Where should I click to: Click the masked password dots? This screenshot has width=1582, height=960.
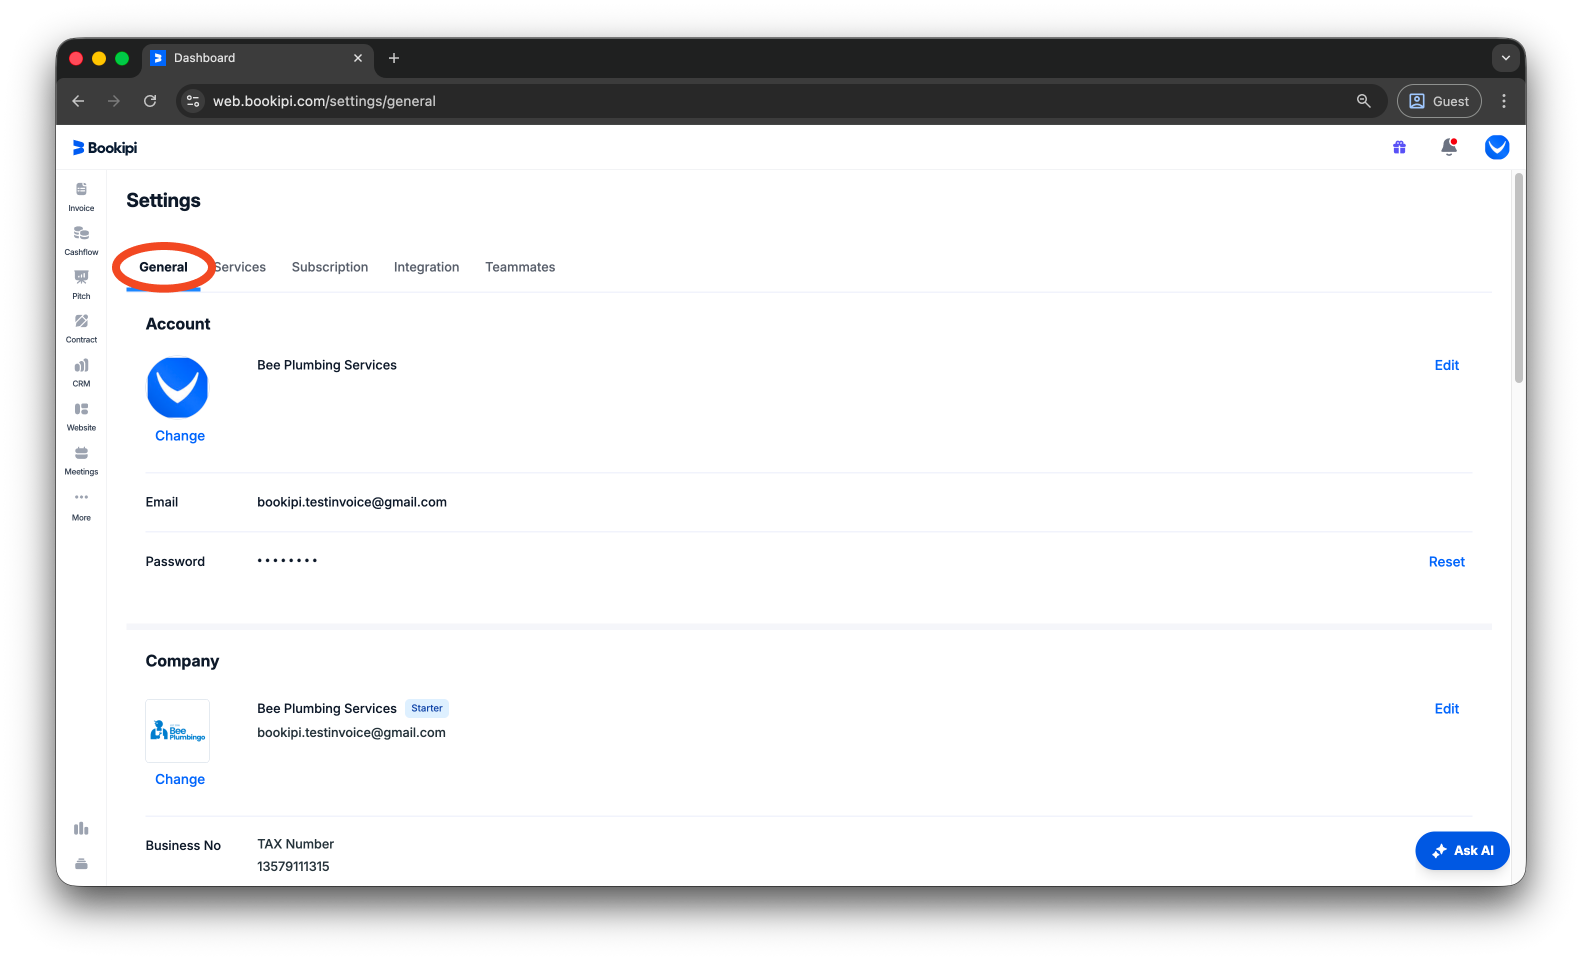(287, 561)
